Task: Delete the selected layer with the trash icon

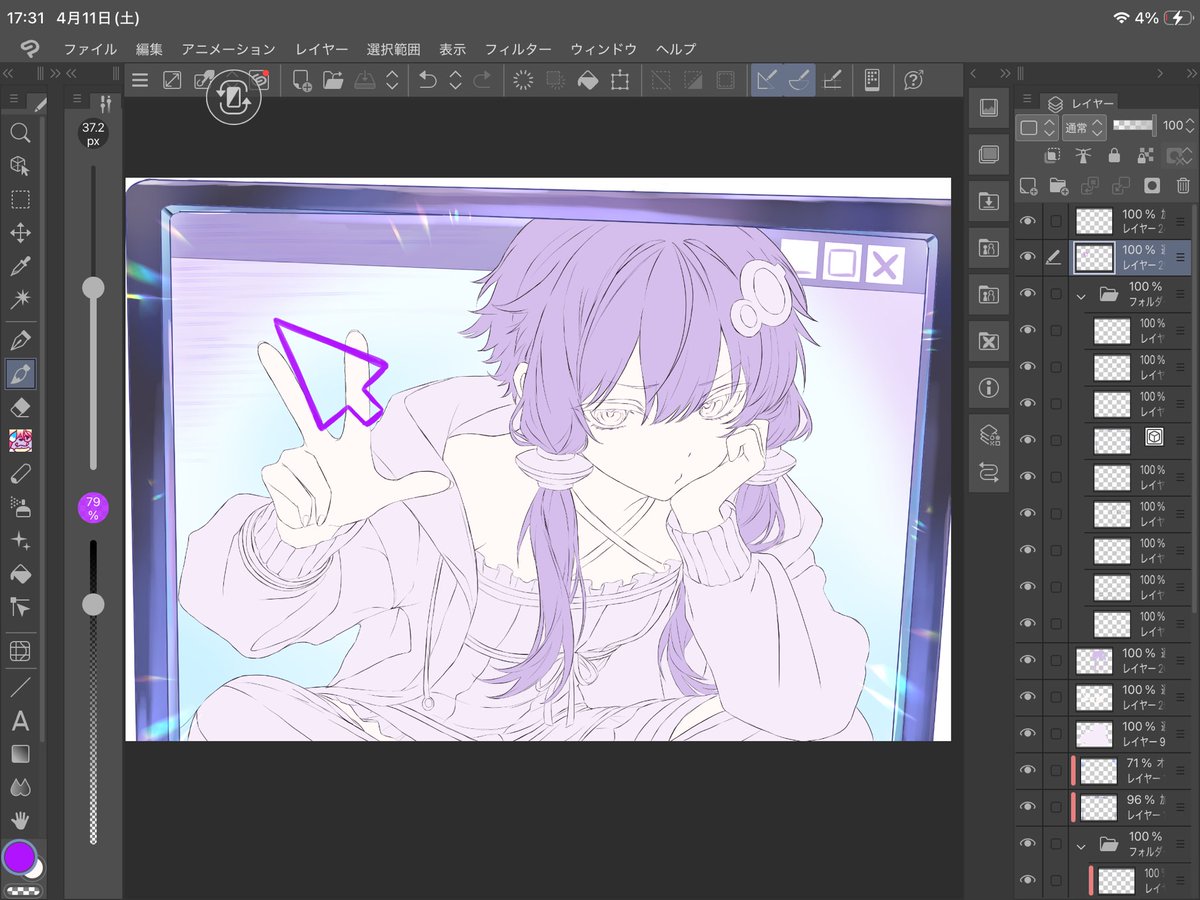Action: [1184, 186]
